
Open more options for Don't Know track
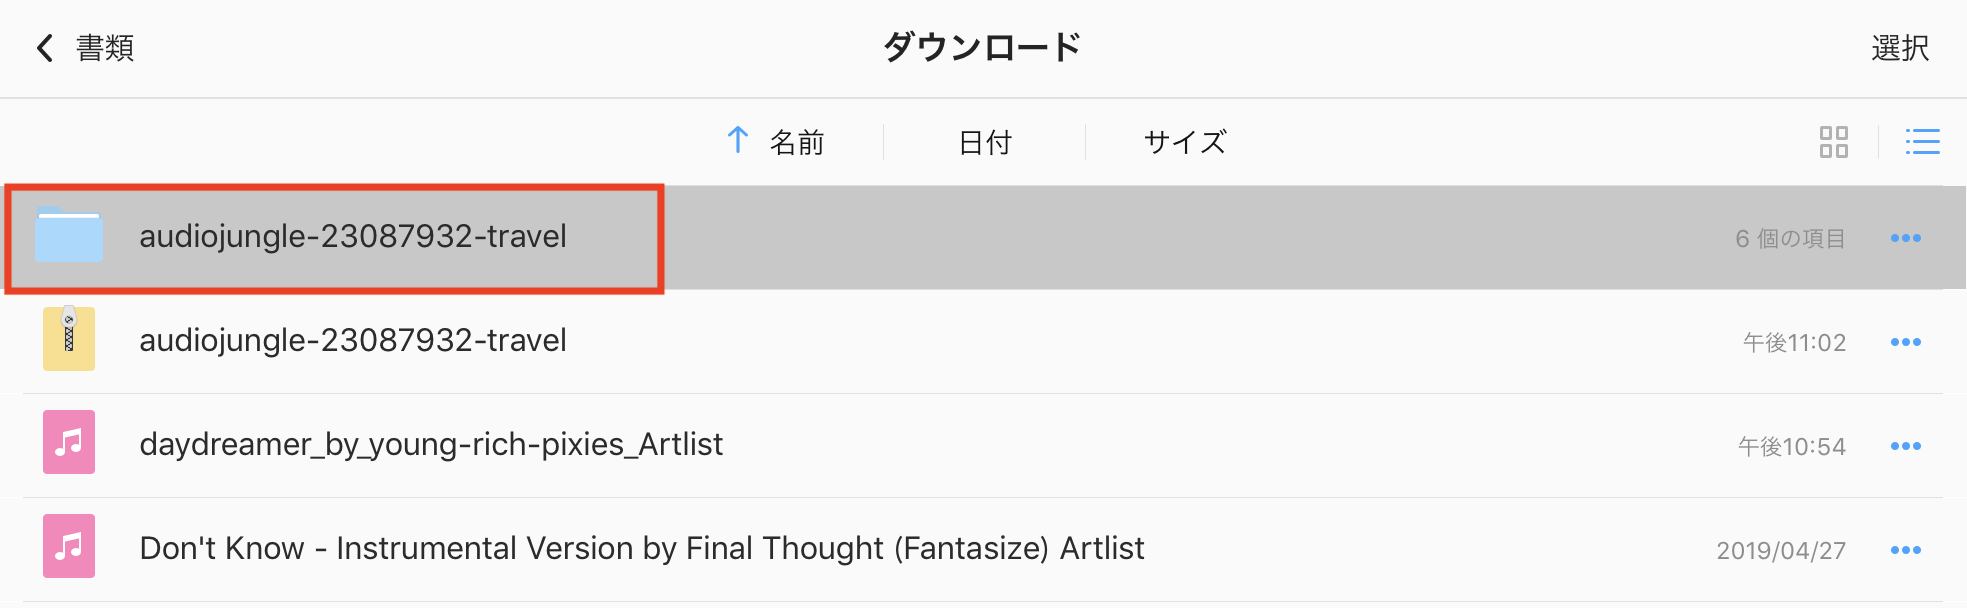tap(1905, 550)
